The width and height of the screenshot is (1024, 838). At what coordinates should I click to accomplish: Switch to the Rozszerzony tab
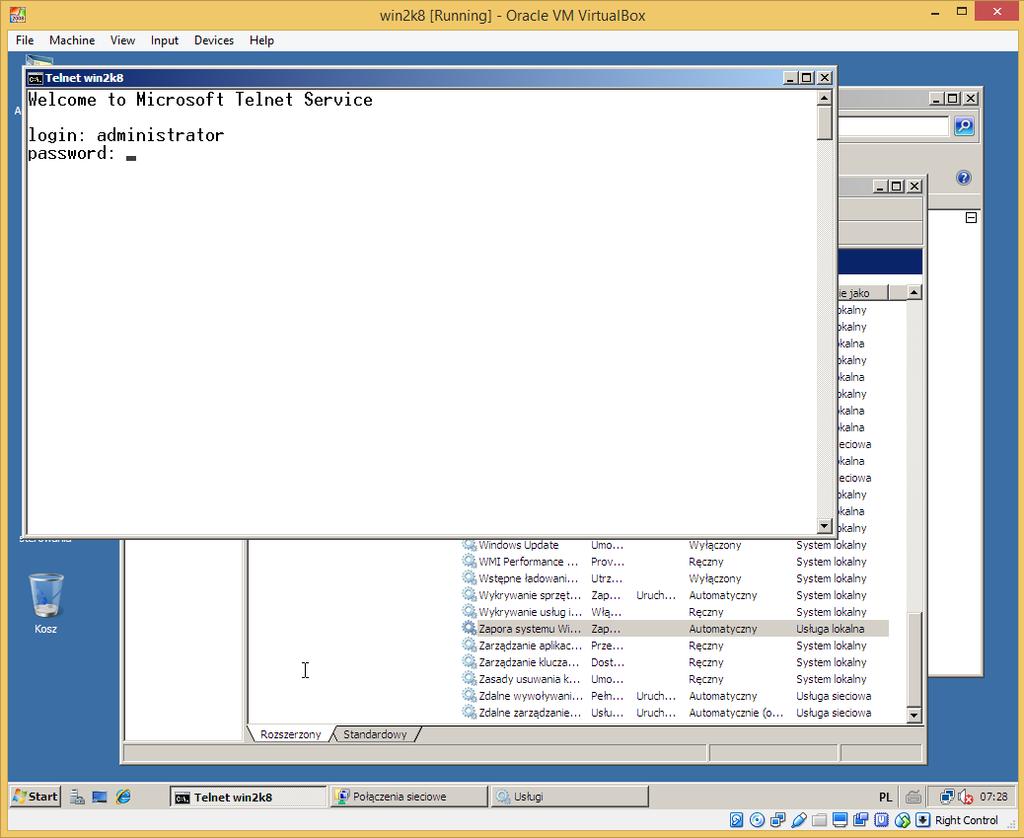[291, 734]
